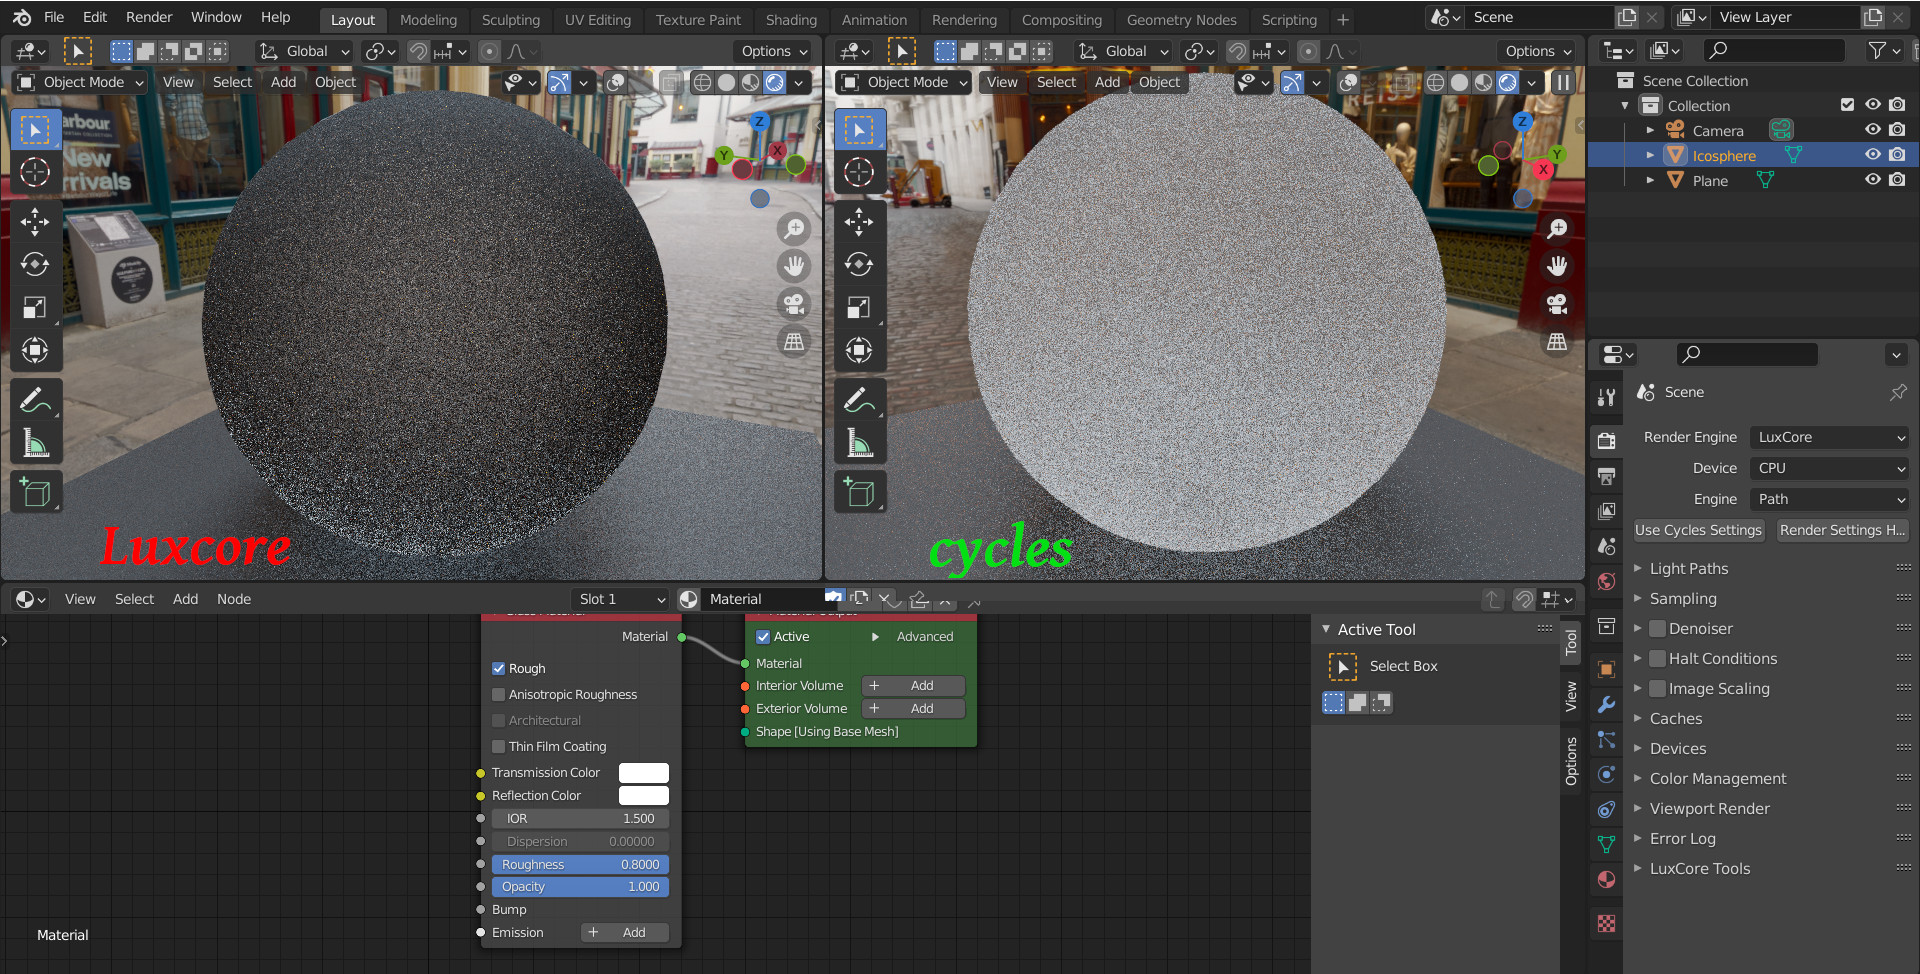The image size is (1920, 974).
Task: Click the Add Cube tool in left viewport
Action: [35, 492]
